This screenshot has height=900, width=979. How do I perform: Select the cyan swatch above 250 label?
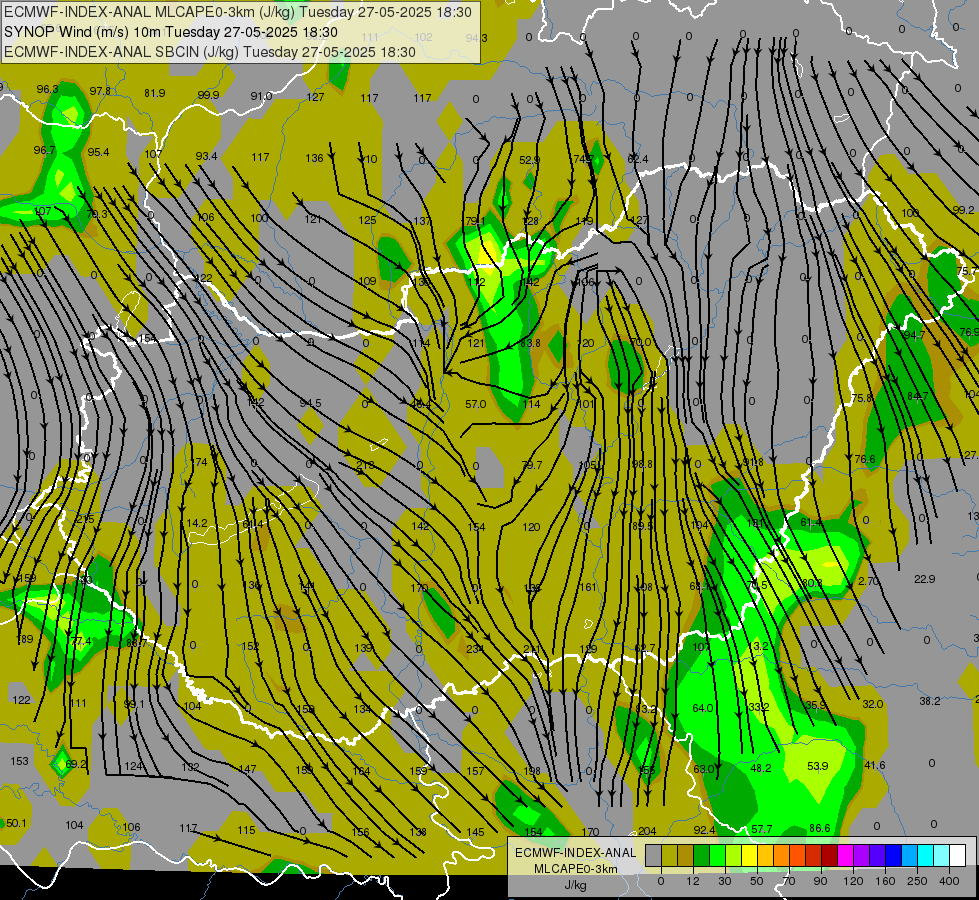click(x=925, y=855)
